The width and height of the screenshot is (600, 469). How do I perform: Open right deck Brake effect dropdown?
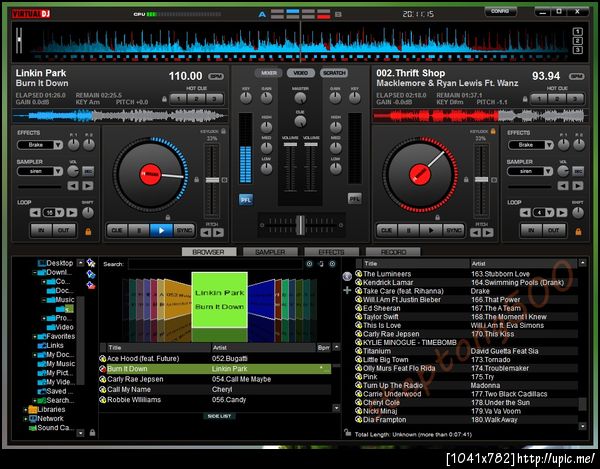[x=549, y=145]
